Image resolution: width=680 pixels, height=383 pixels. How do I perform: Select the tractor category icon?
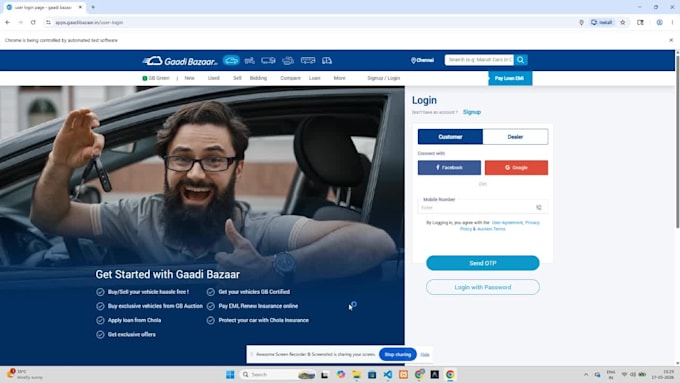[x=249, y=61]
